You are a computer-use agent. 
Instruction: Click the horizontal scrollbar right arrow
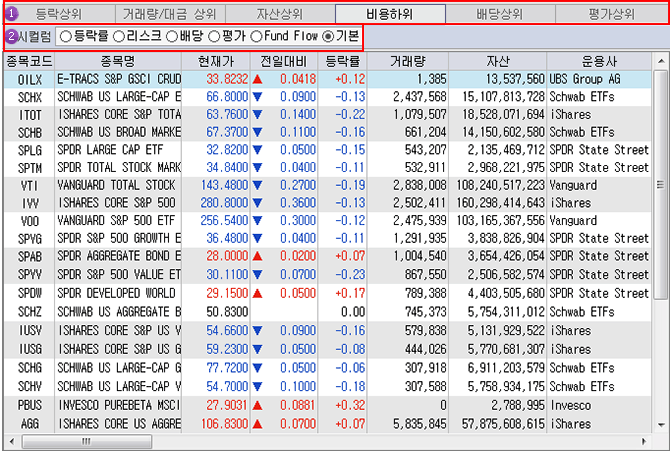click(644, 441)
